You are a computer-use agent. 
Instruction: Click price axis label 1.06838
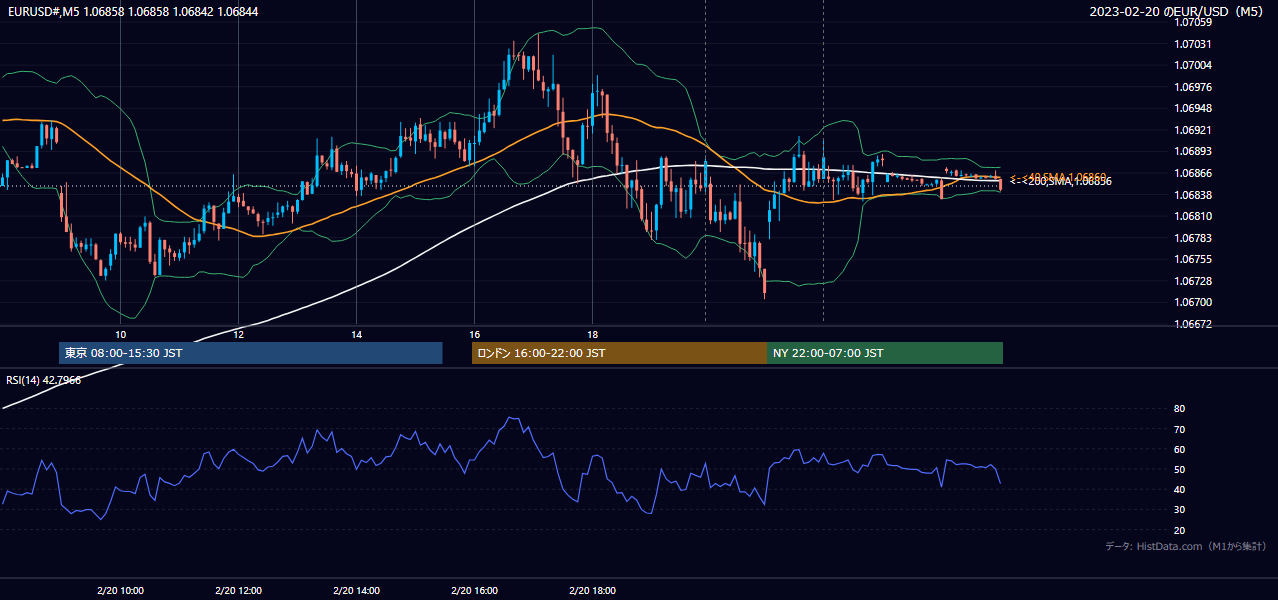(1192, 195)
